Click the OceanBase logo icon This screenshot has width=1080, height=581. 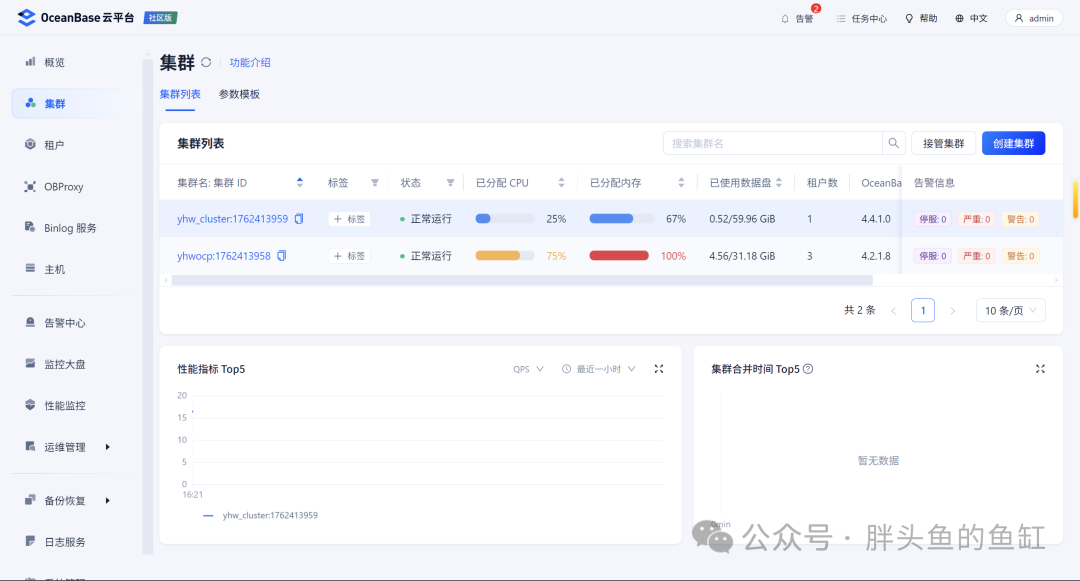[x=26, y=18]
